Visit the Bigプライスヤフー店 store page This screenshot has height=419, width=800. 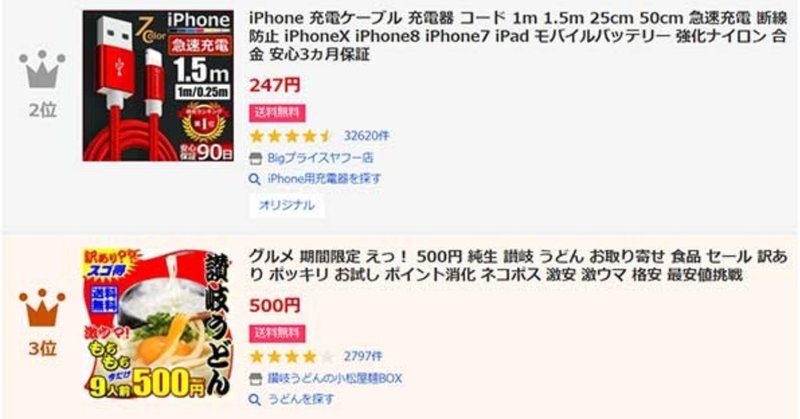[x=320, y=158]
